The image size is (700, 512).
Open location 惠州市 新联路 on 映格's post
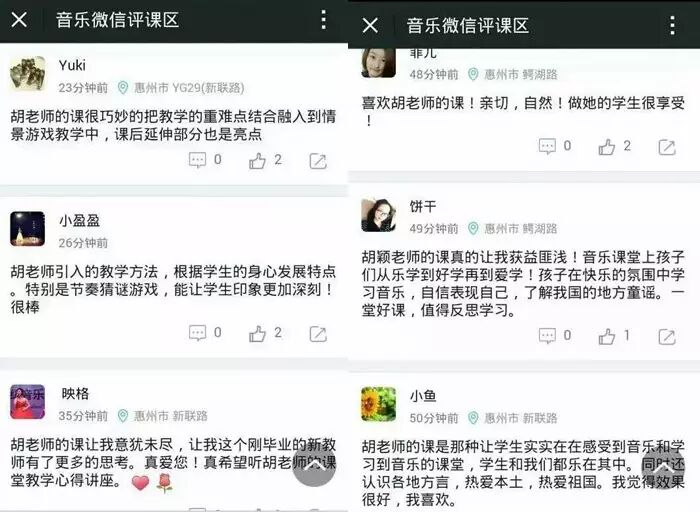(x=163, y=416)
